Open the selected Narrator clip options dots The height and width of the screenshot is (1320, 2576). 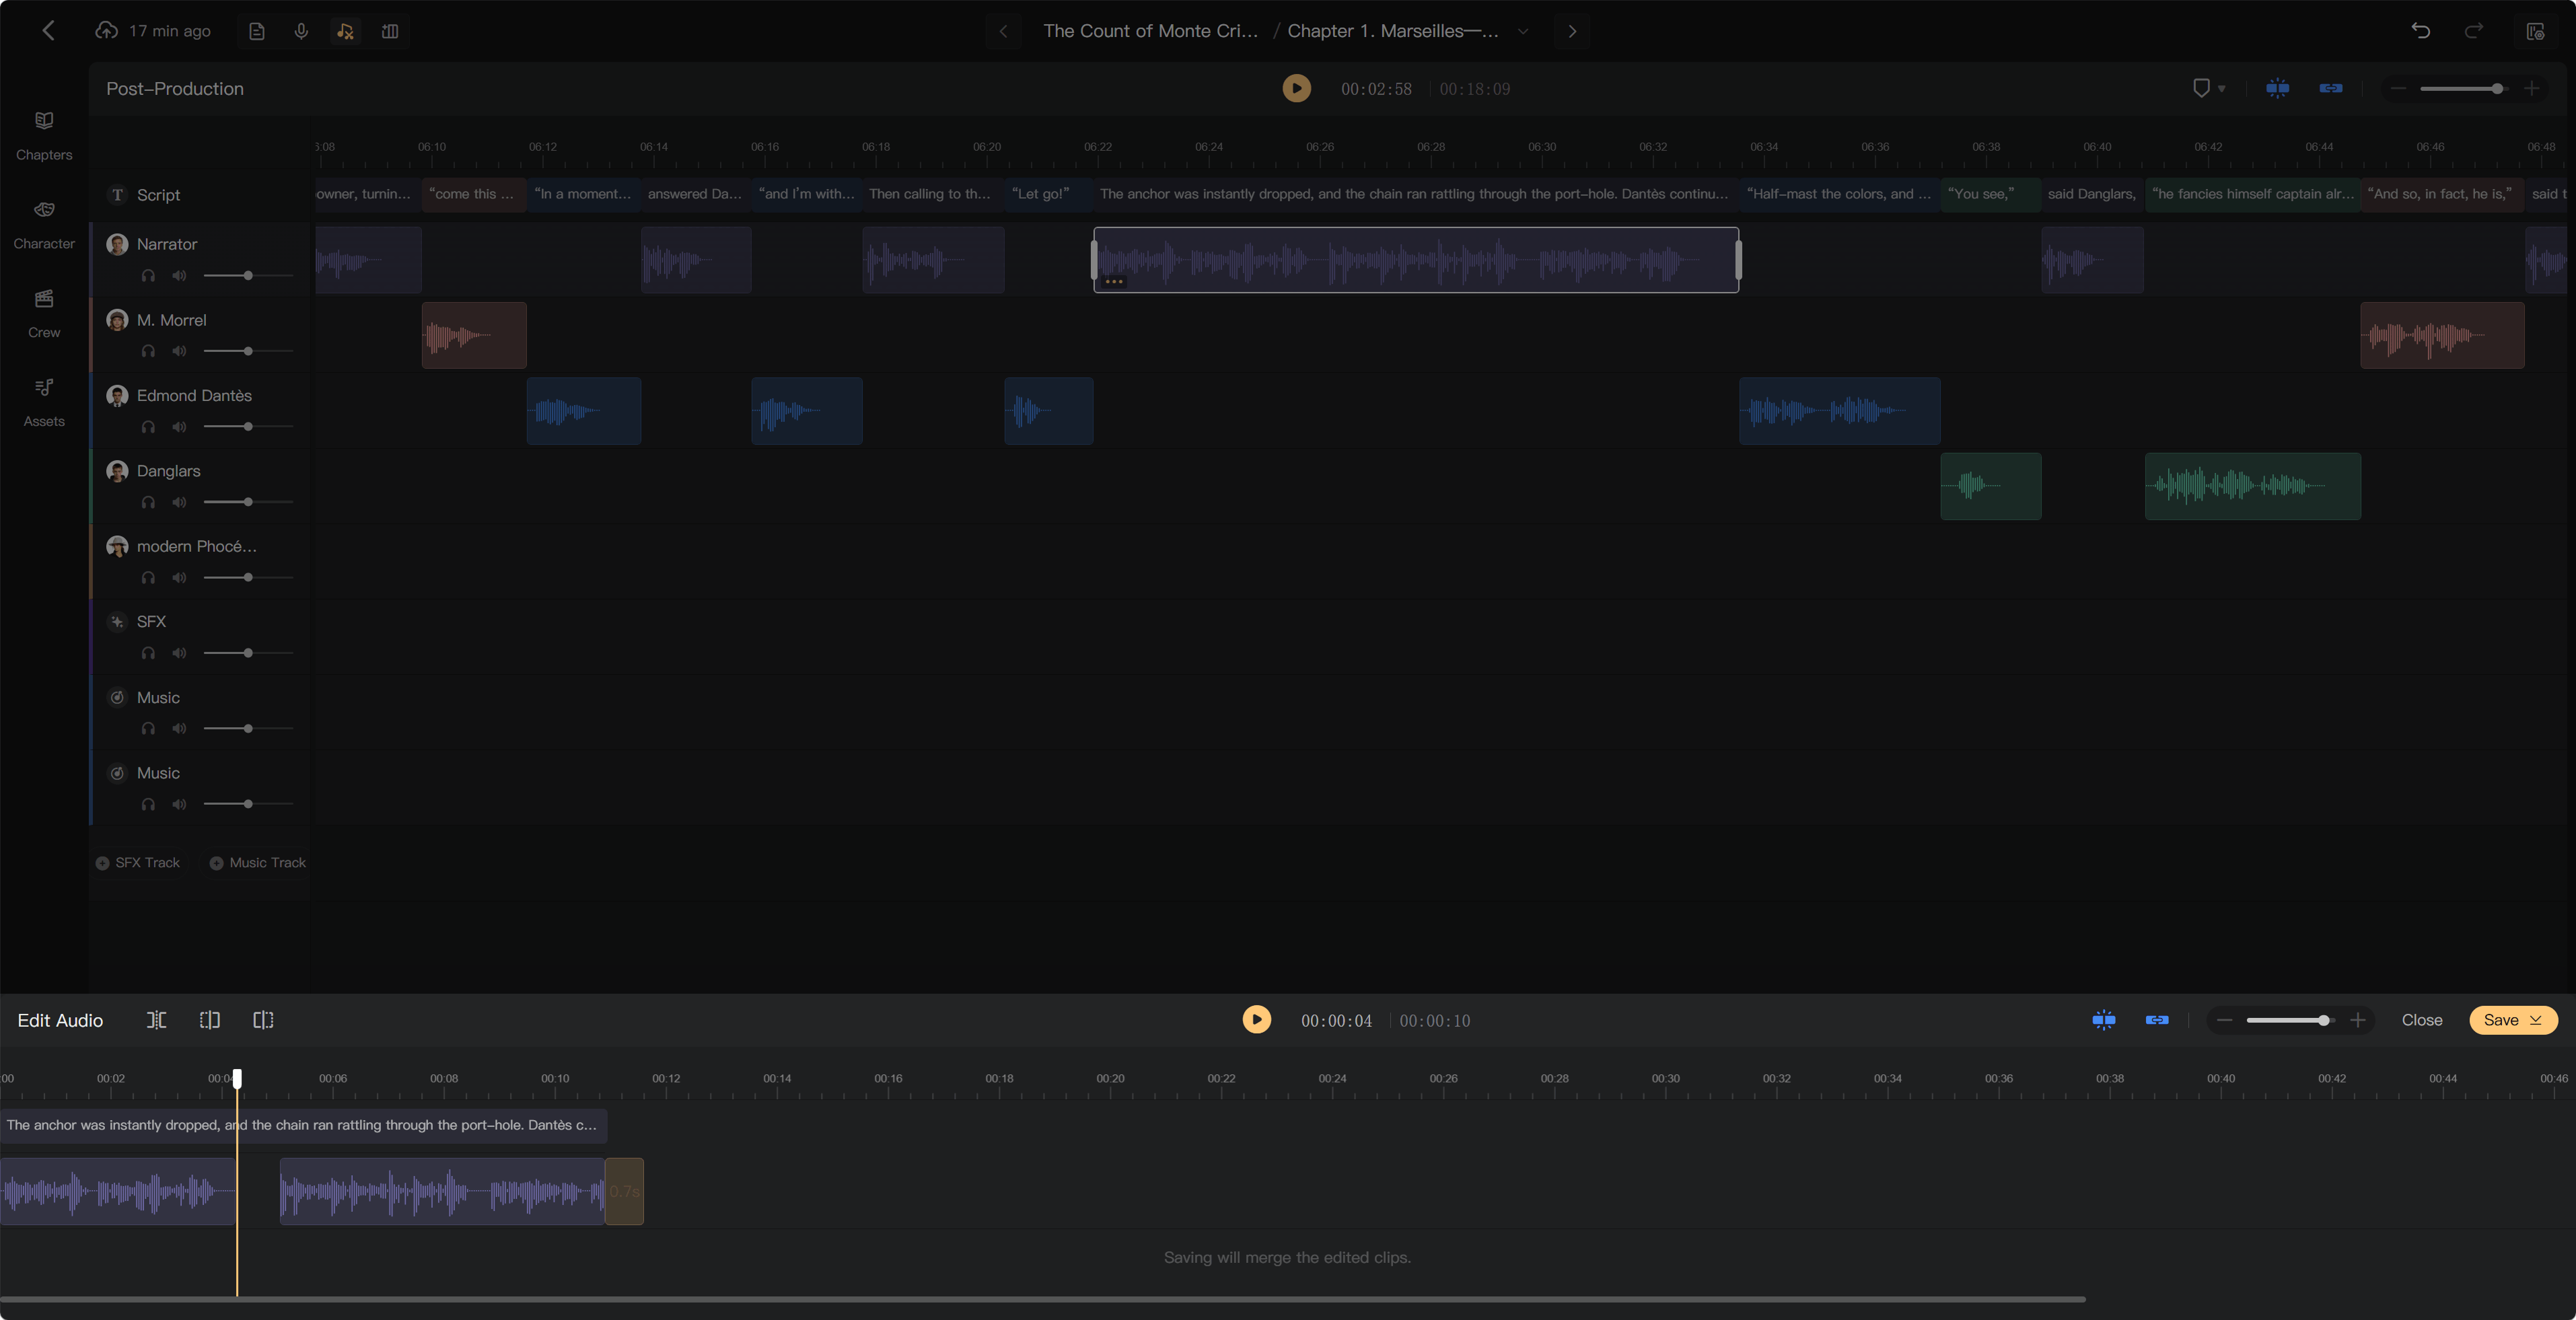coord(1114,282)
